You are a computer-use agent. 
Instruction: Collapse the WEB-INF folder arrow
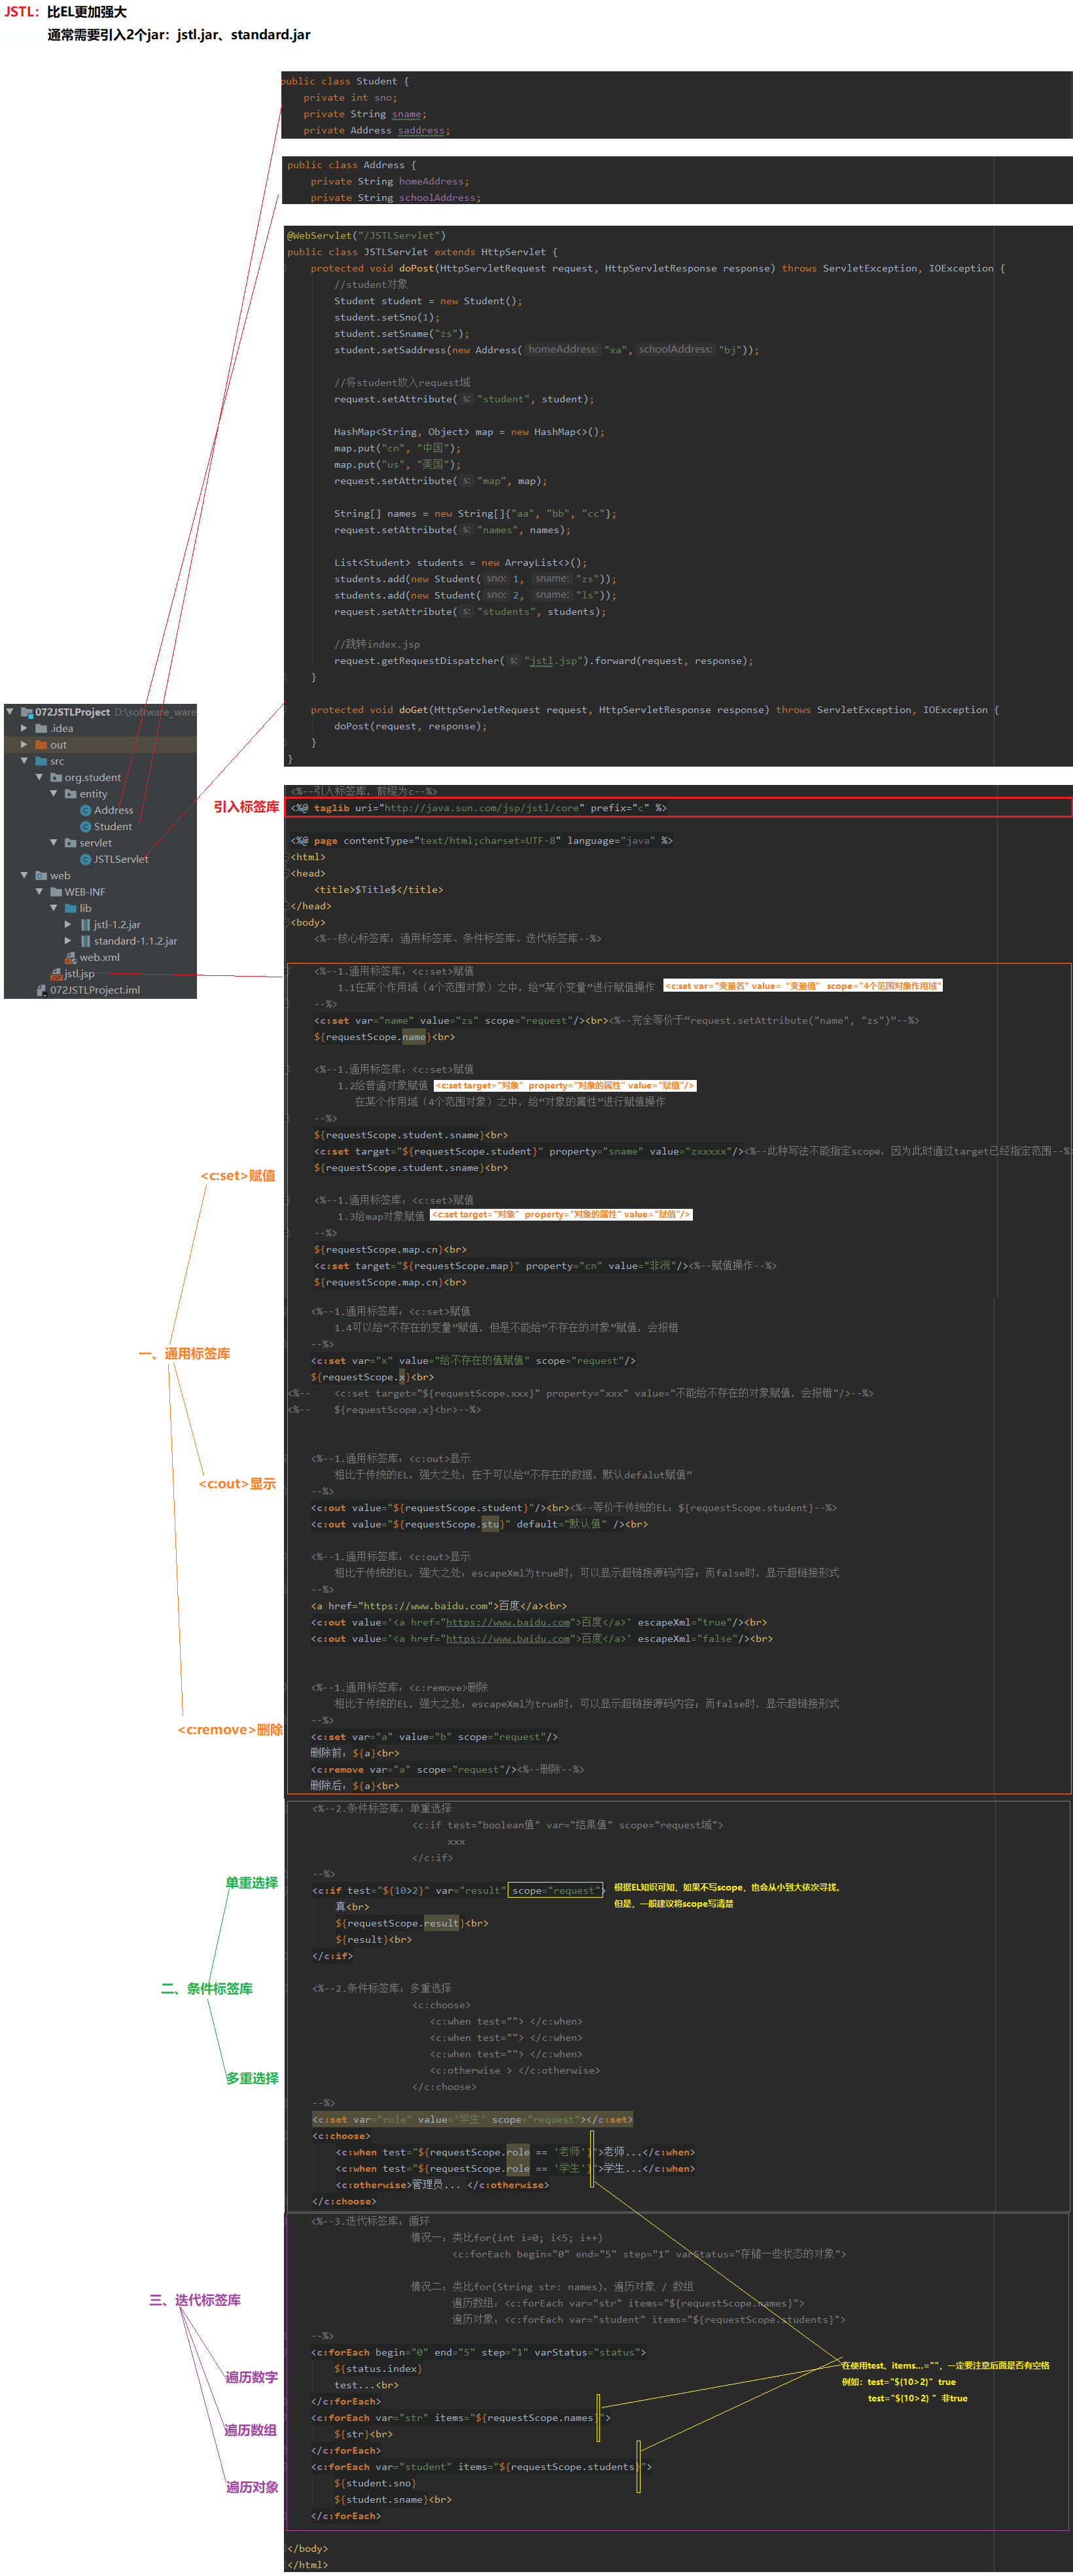point(39,892)
